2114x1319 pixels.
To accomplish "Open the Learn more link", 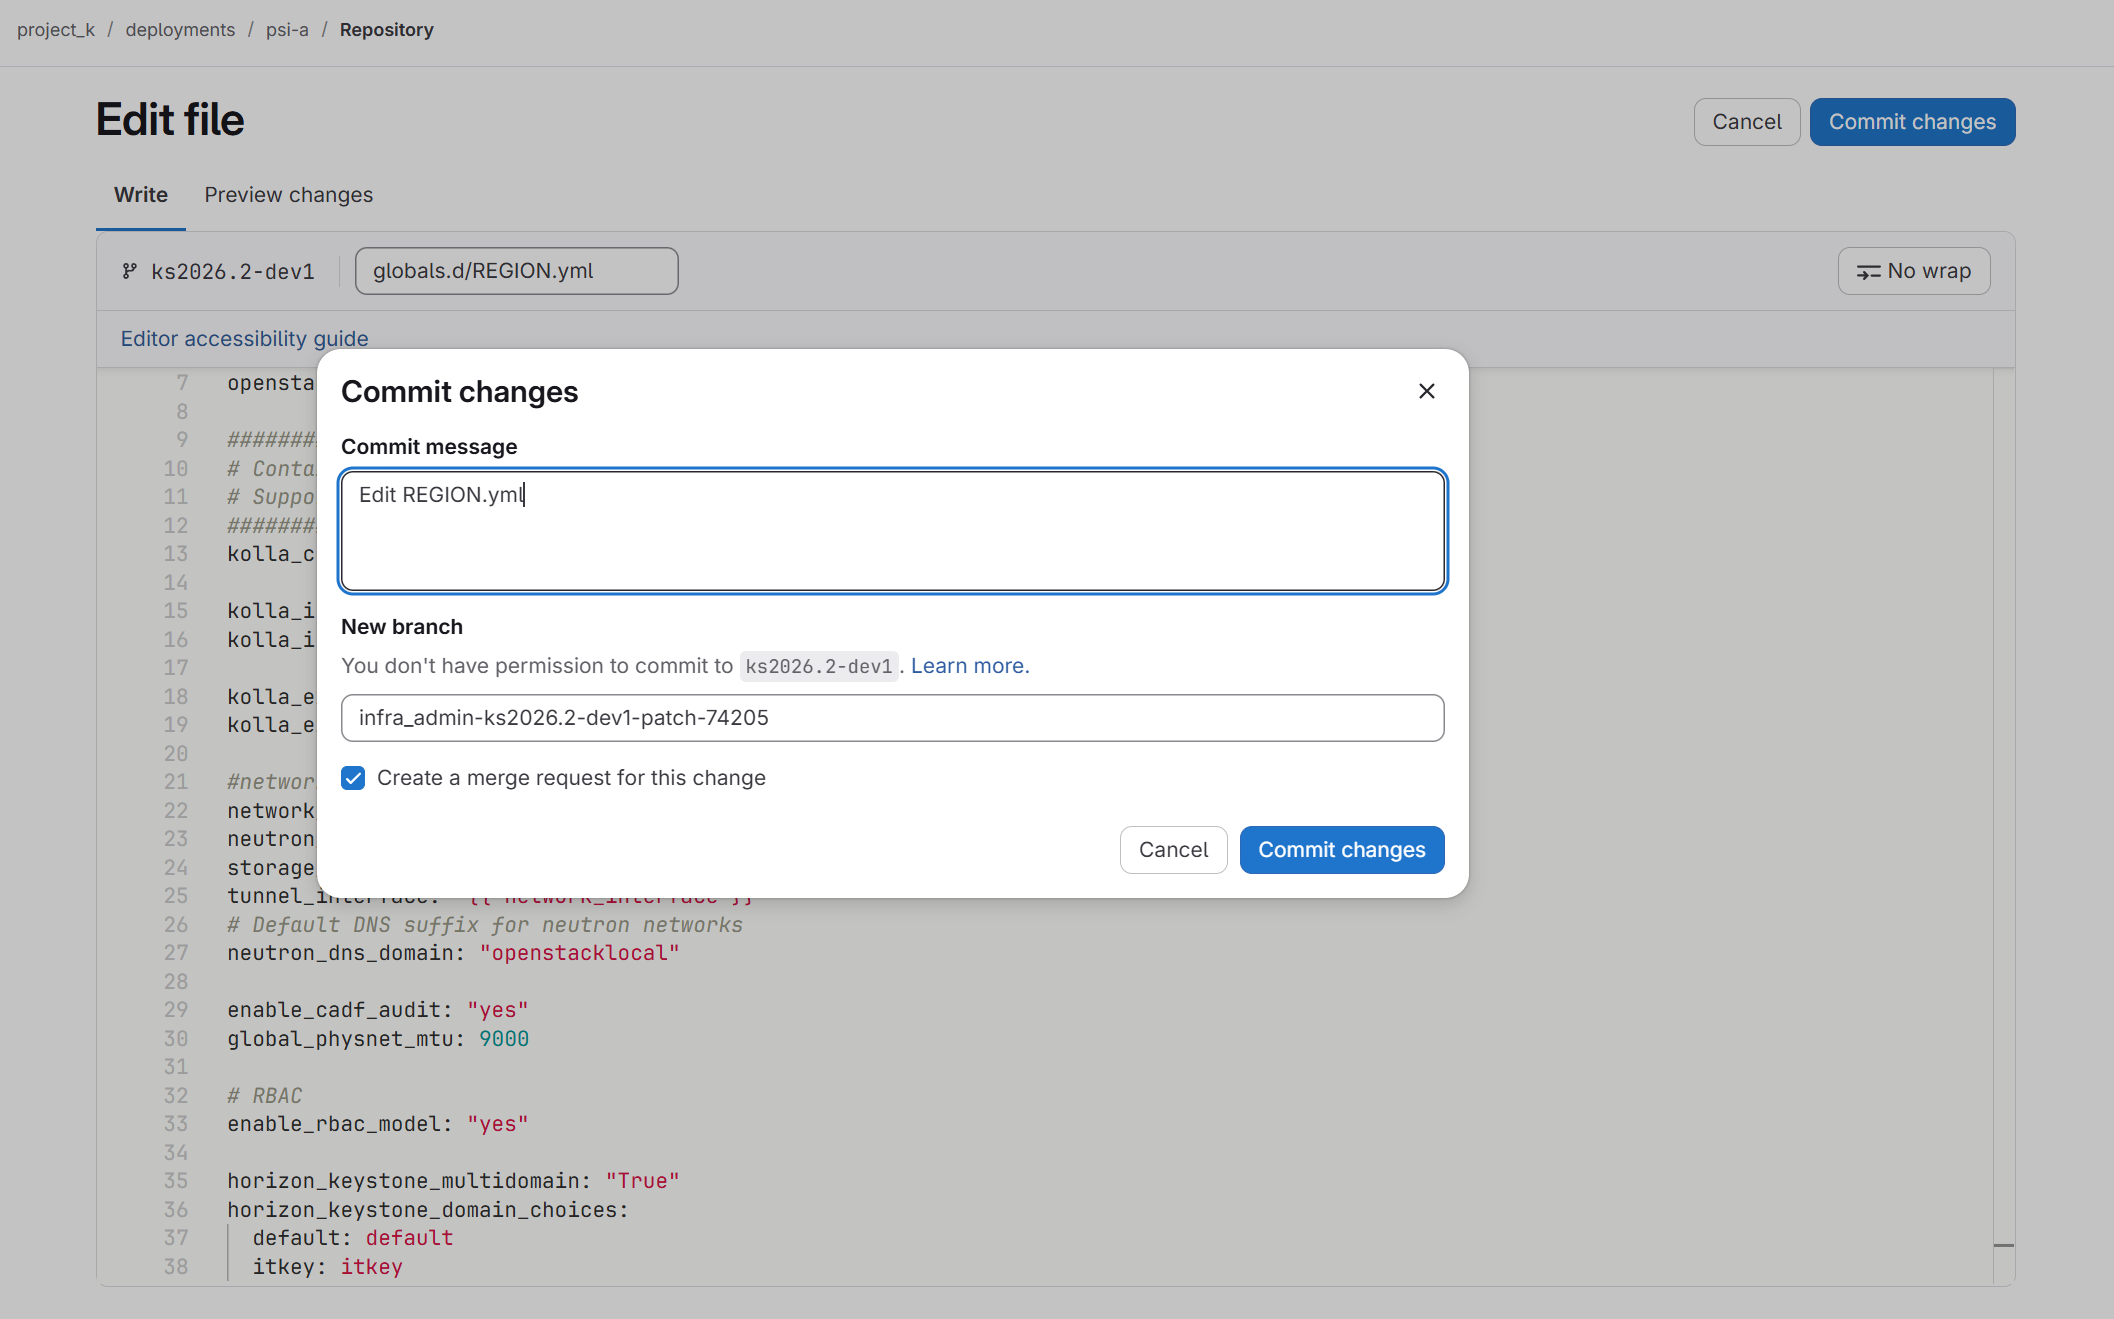I will click(969, 666).
